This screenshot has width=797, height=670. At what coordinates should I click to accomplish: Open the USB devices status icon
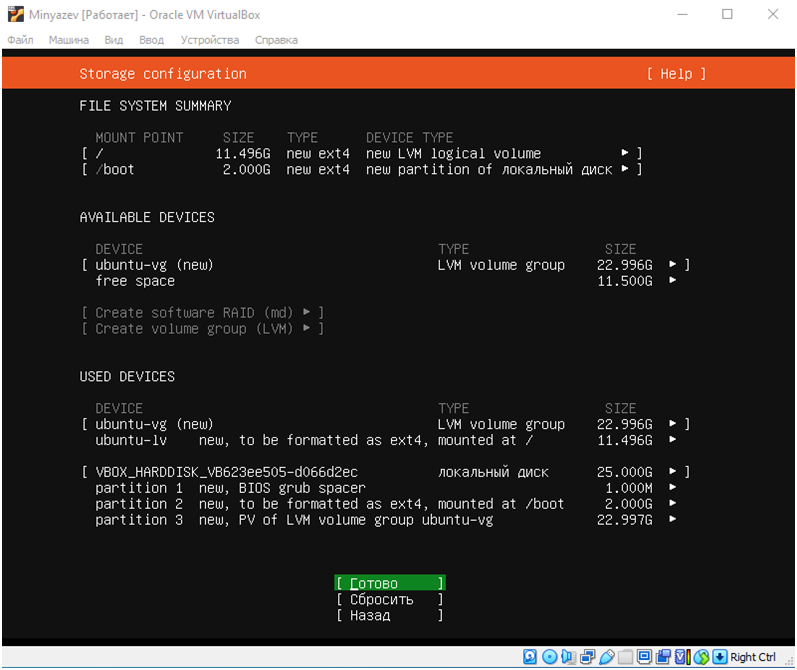click(606, 657)
